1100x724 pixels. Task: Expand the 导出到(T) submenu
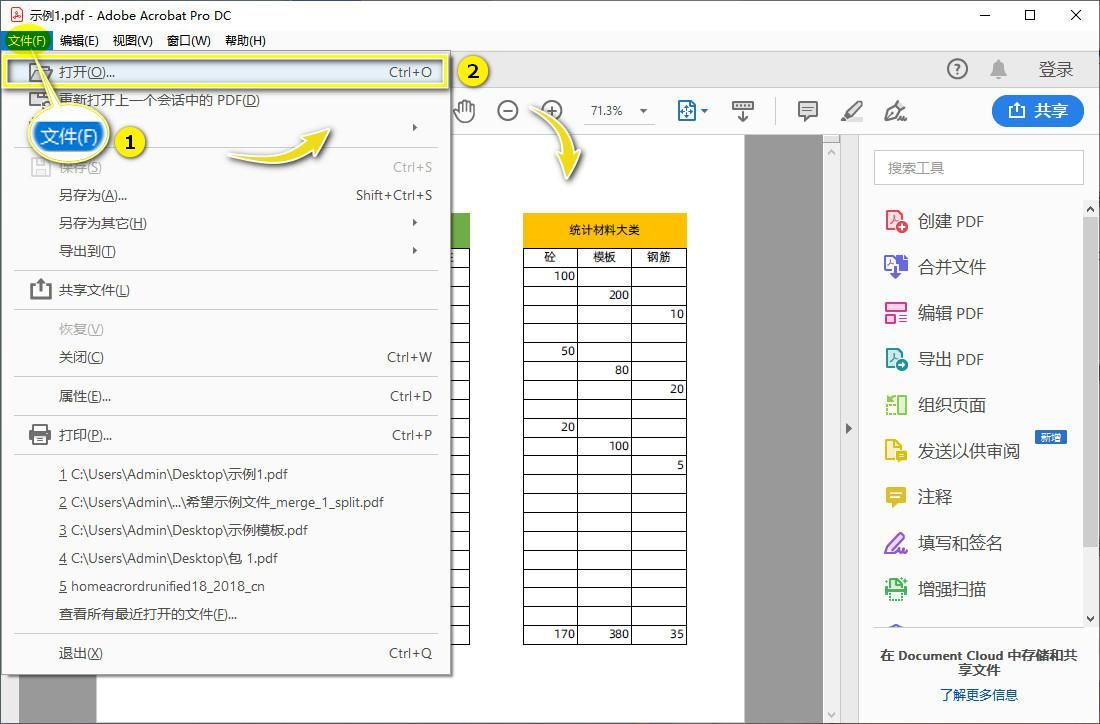tap(226, 251)
